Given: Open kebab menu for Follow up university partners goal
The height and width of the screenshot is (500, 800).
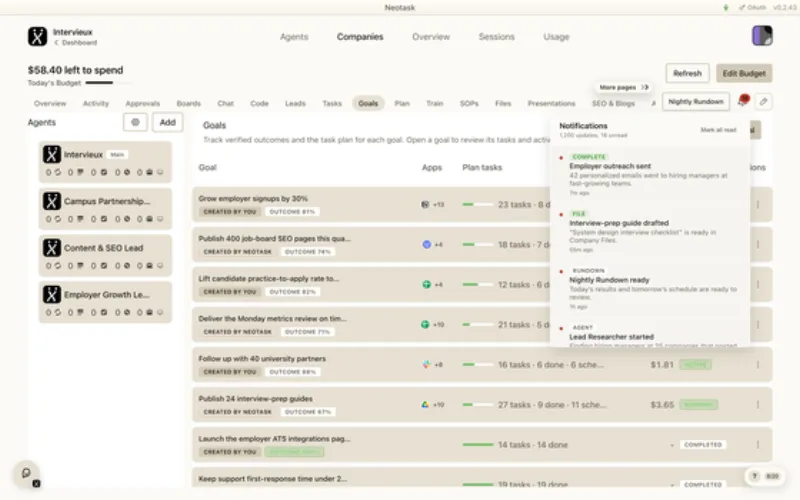Looking at the screenshot, I should click(758, 365).
